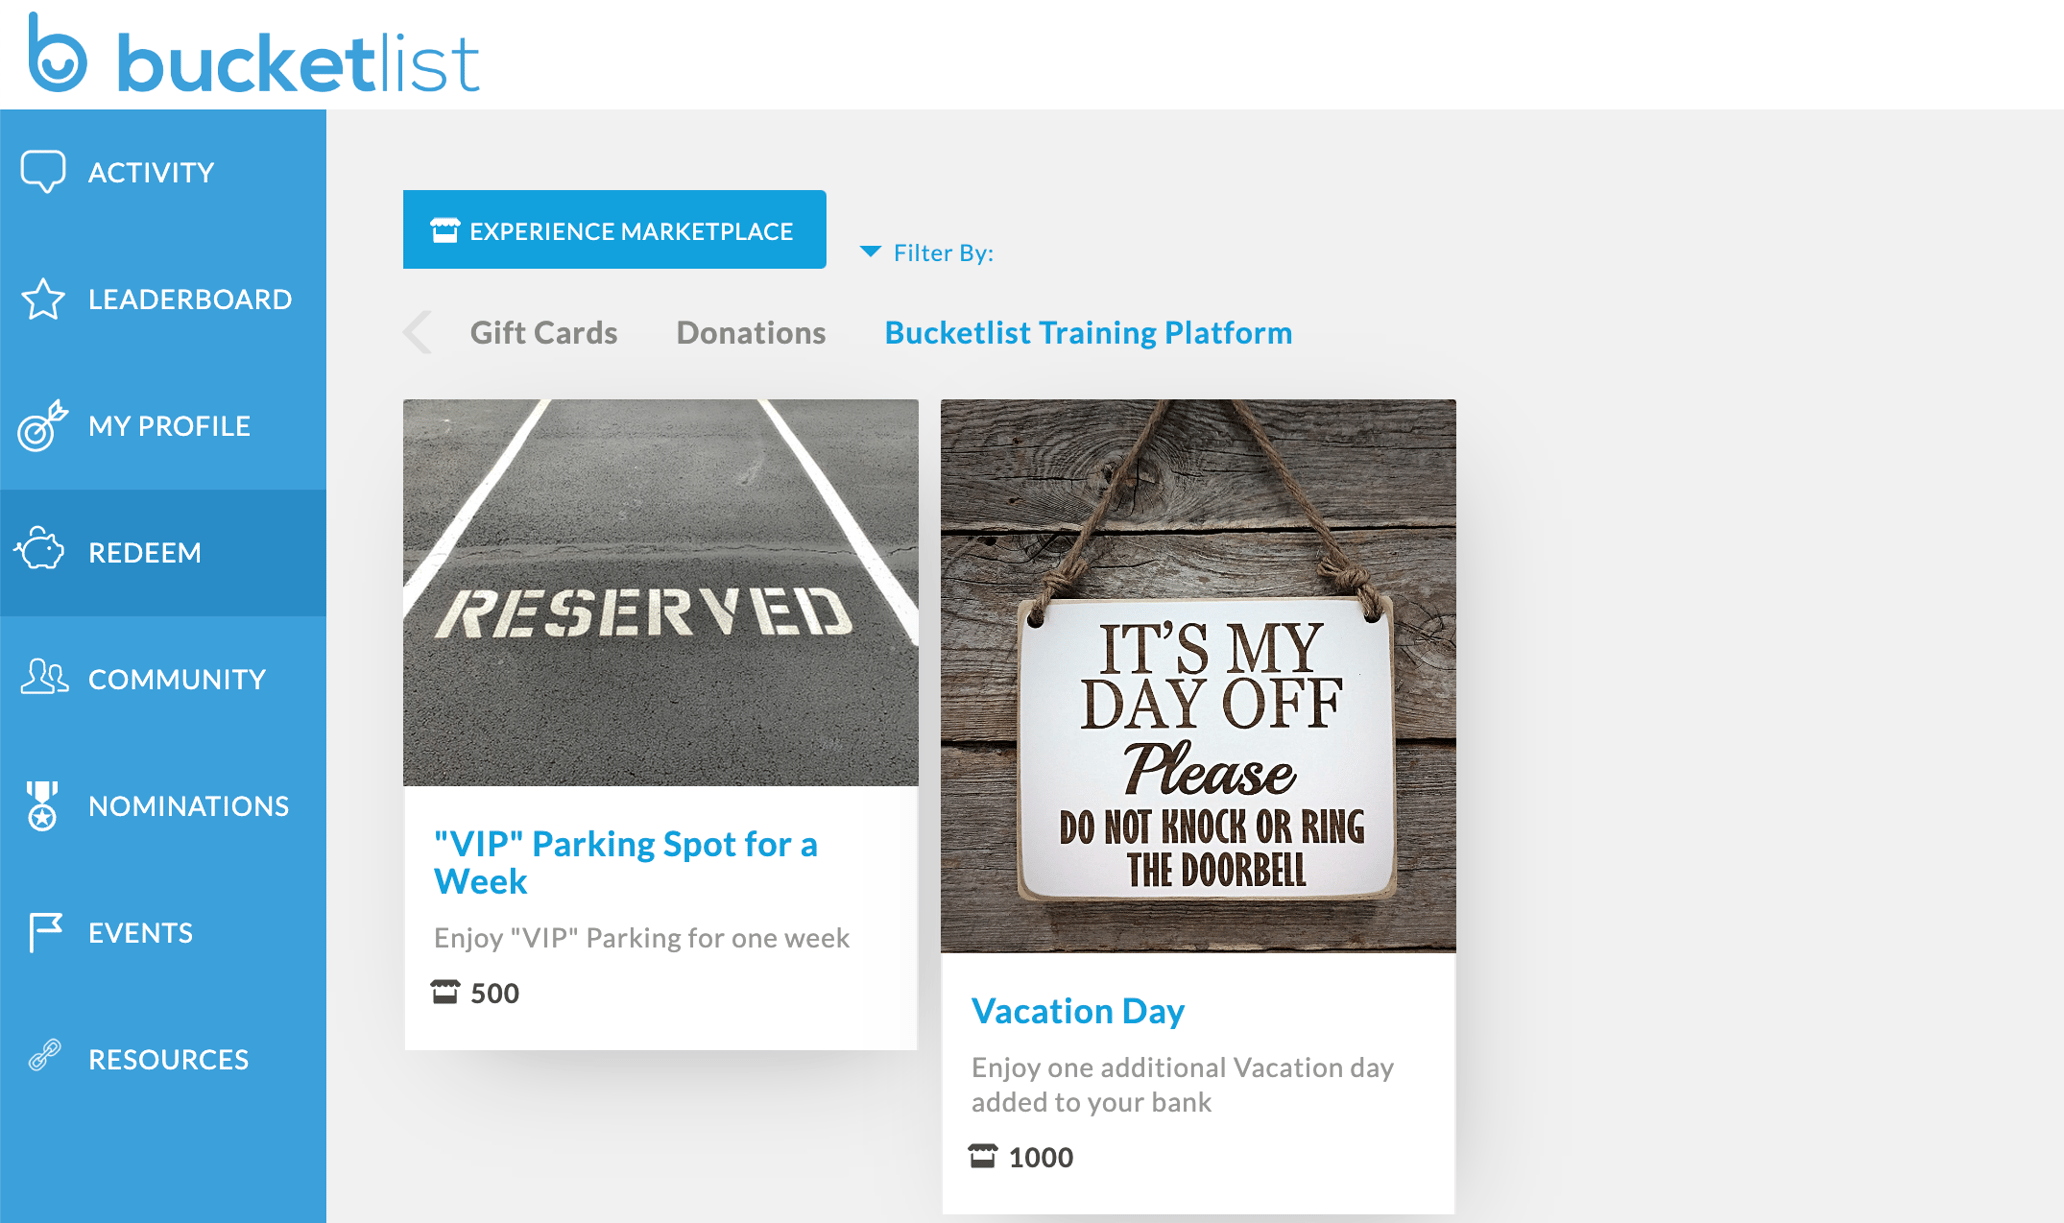Click the Leaderboard star icon
This screenshot has height=1223, width=2064.
tap(43, 299)
